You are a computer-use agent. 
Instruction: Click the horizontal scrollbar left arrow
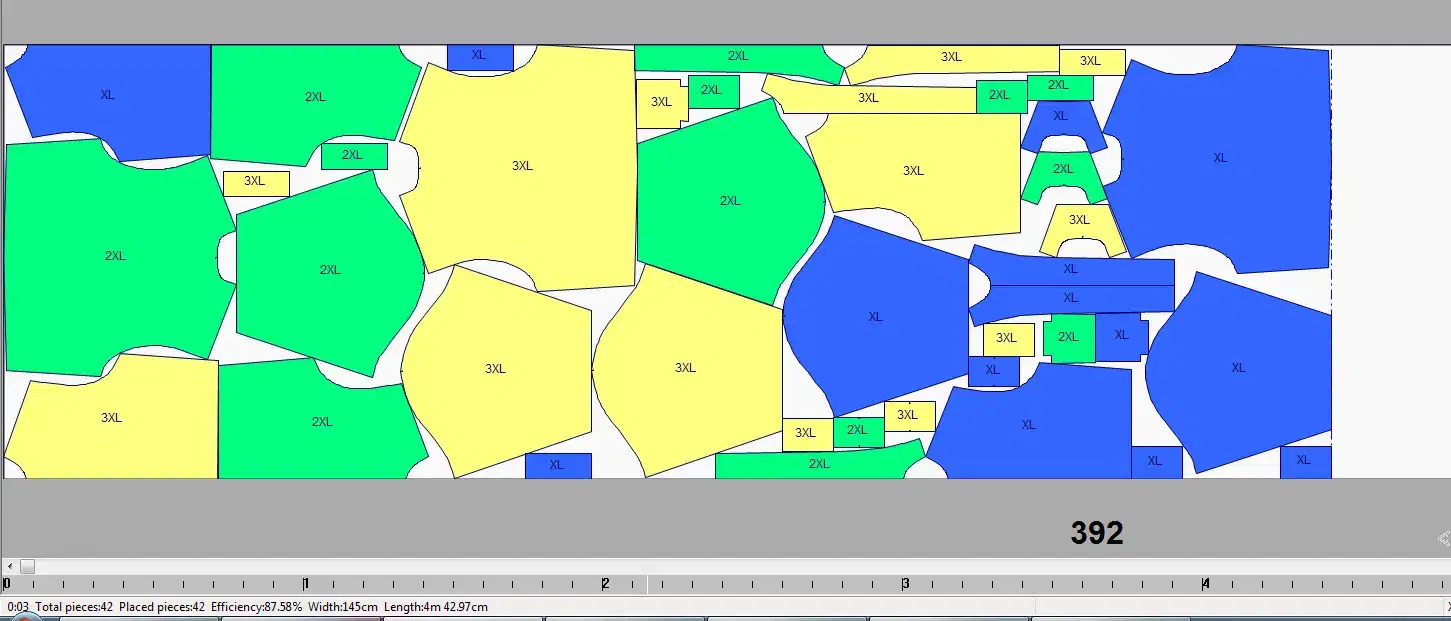[x=9, y=567]
